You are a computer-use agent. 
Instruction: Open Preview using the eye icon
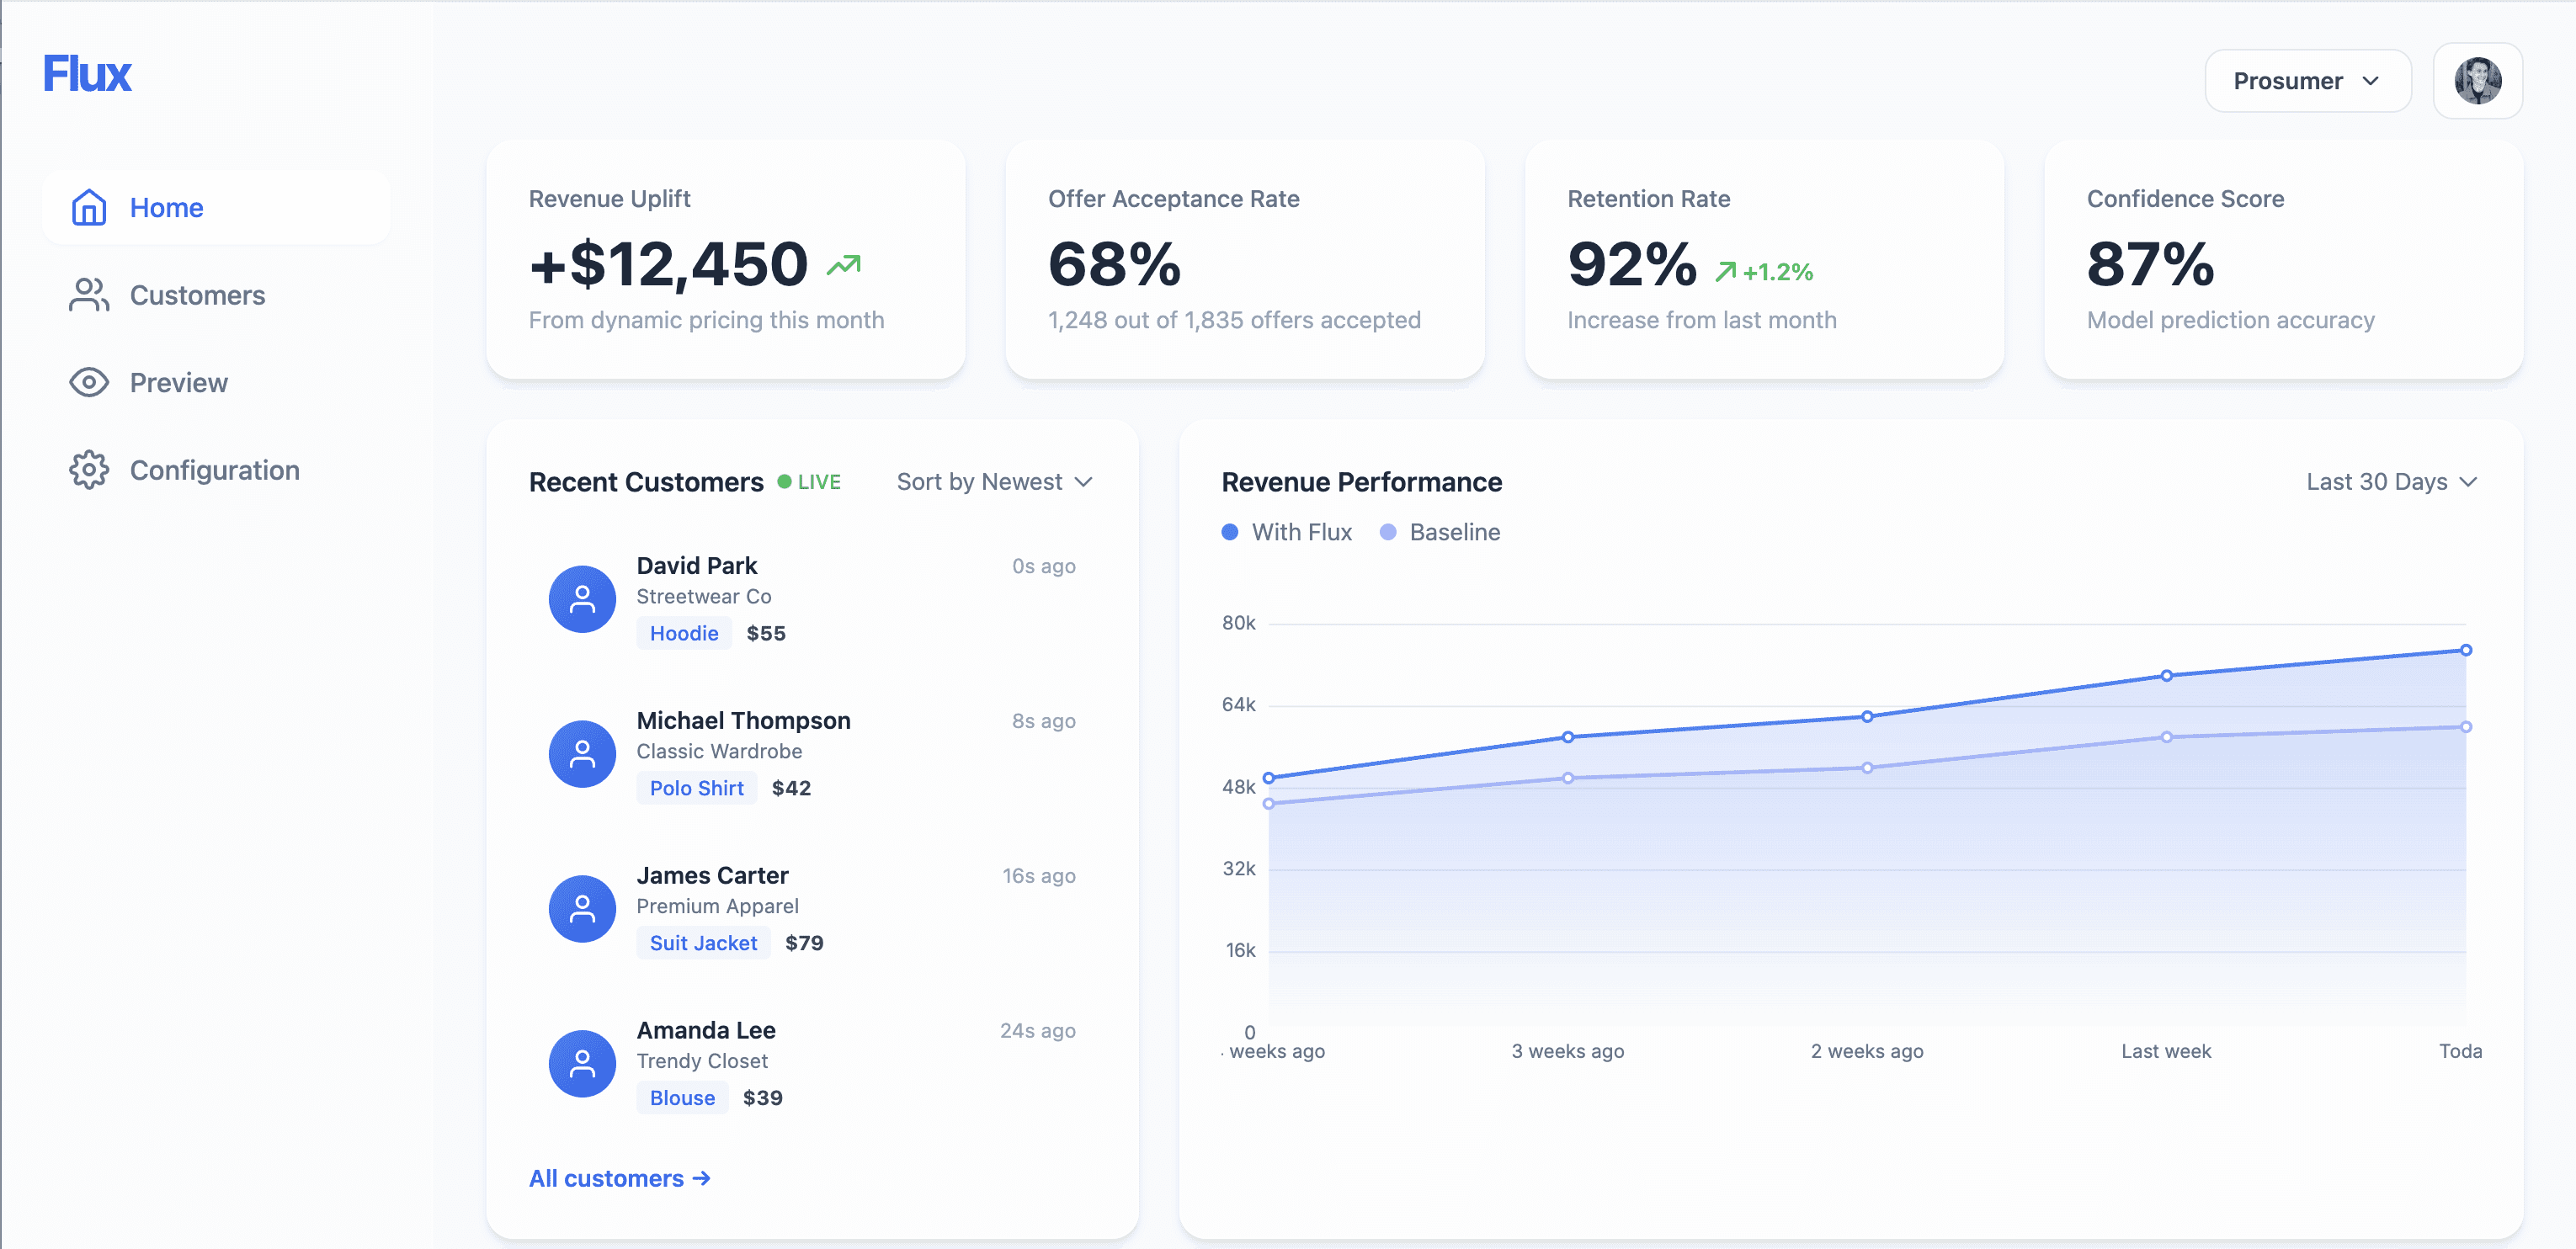point(88,382)
